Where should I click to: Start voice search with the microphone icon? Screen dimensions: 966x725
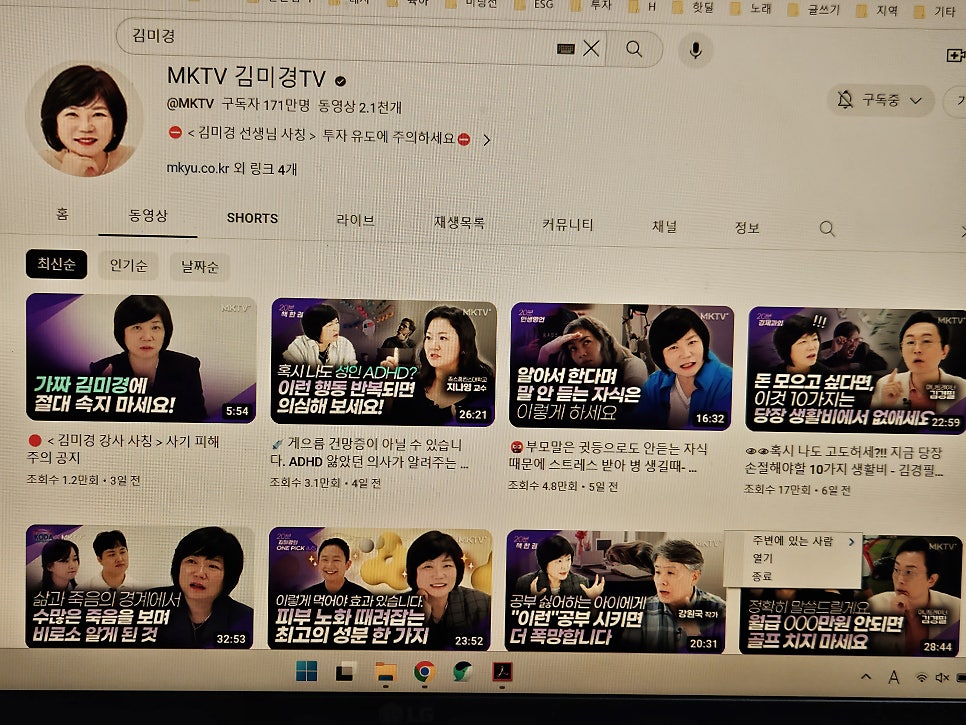click(696, 50)
